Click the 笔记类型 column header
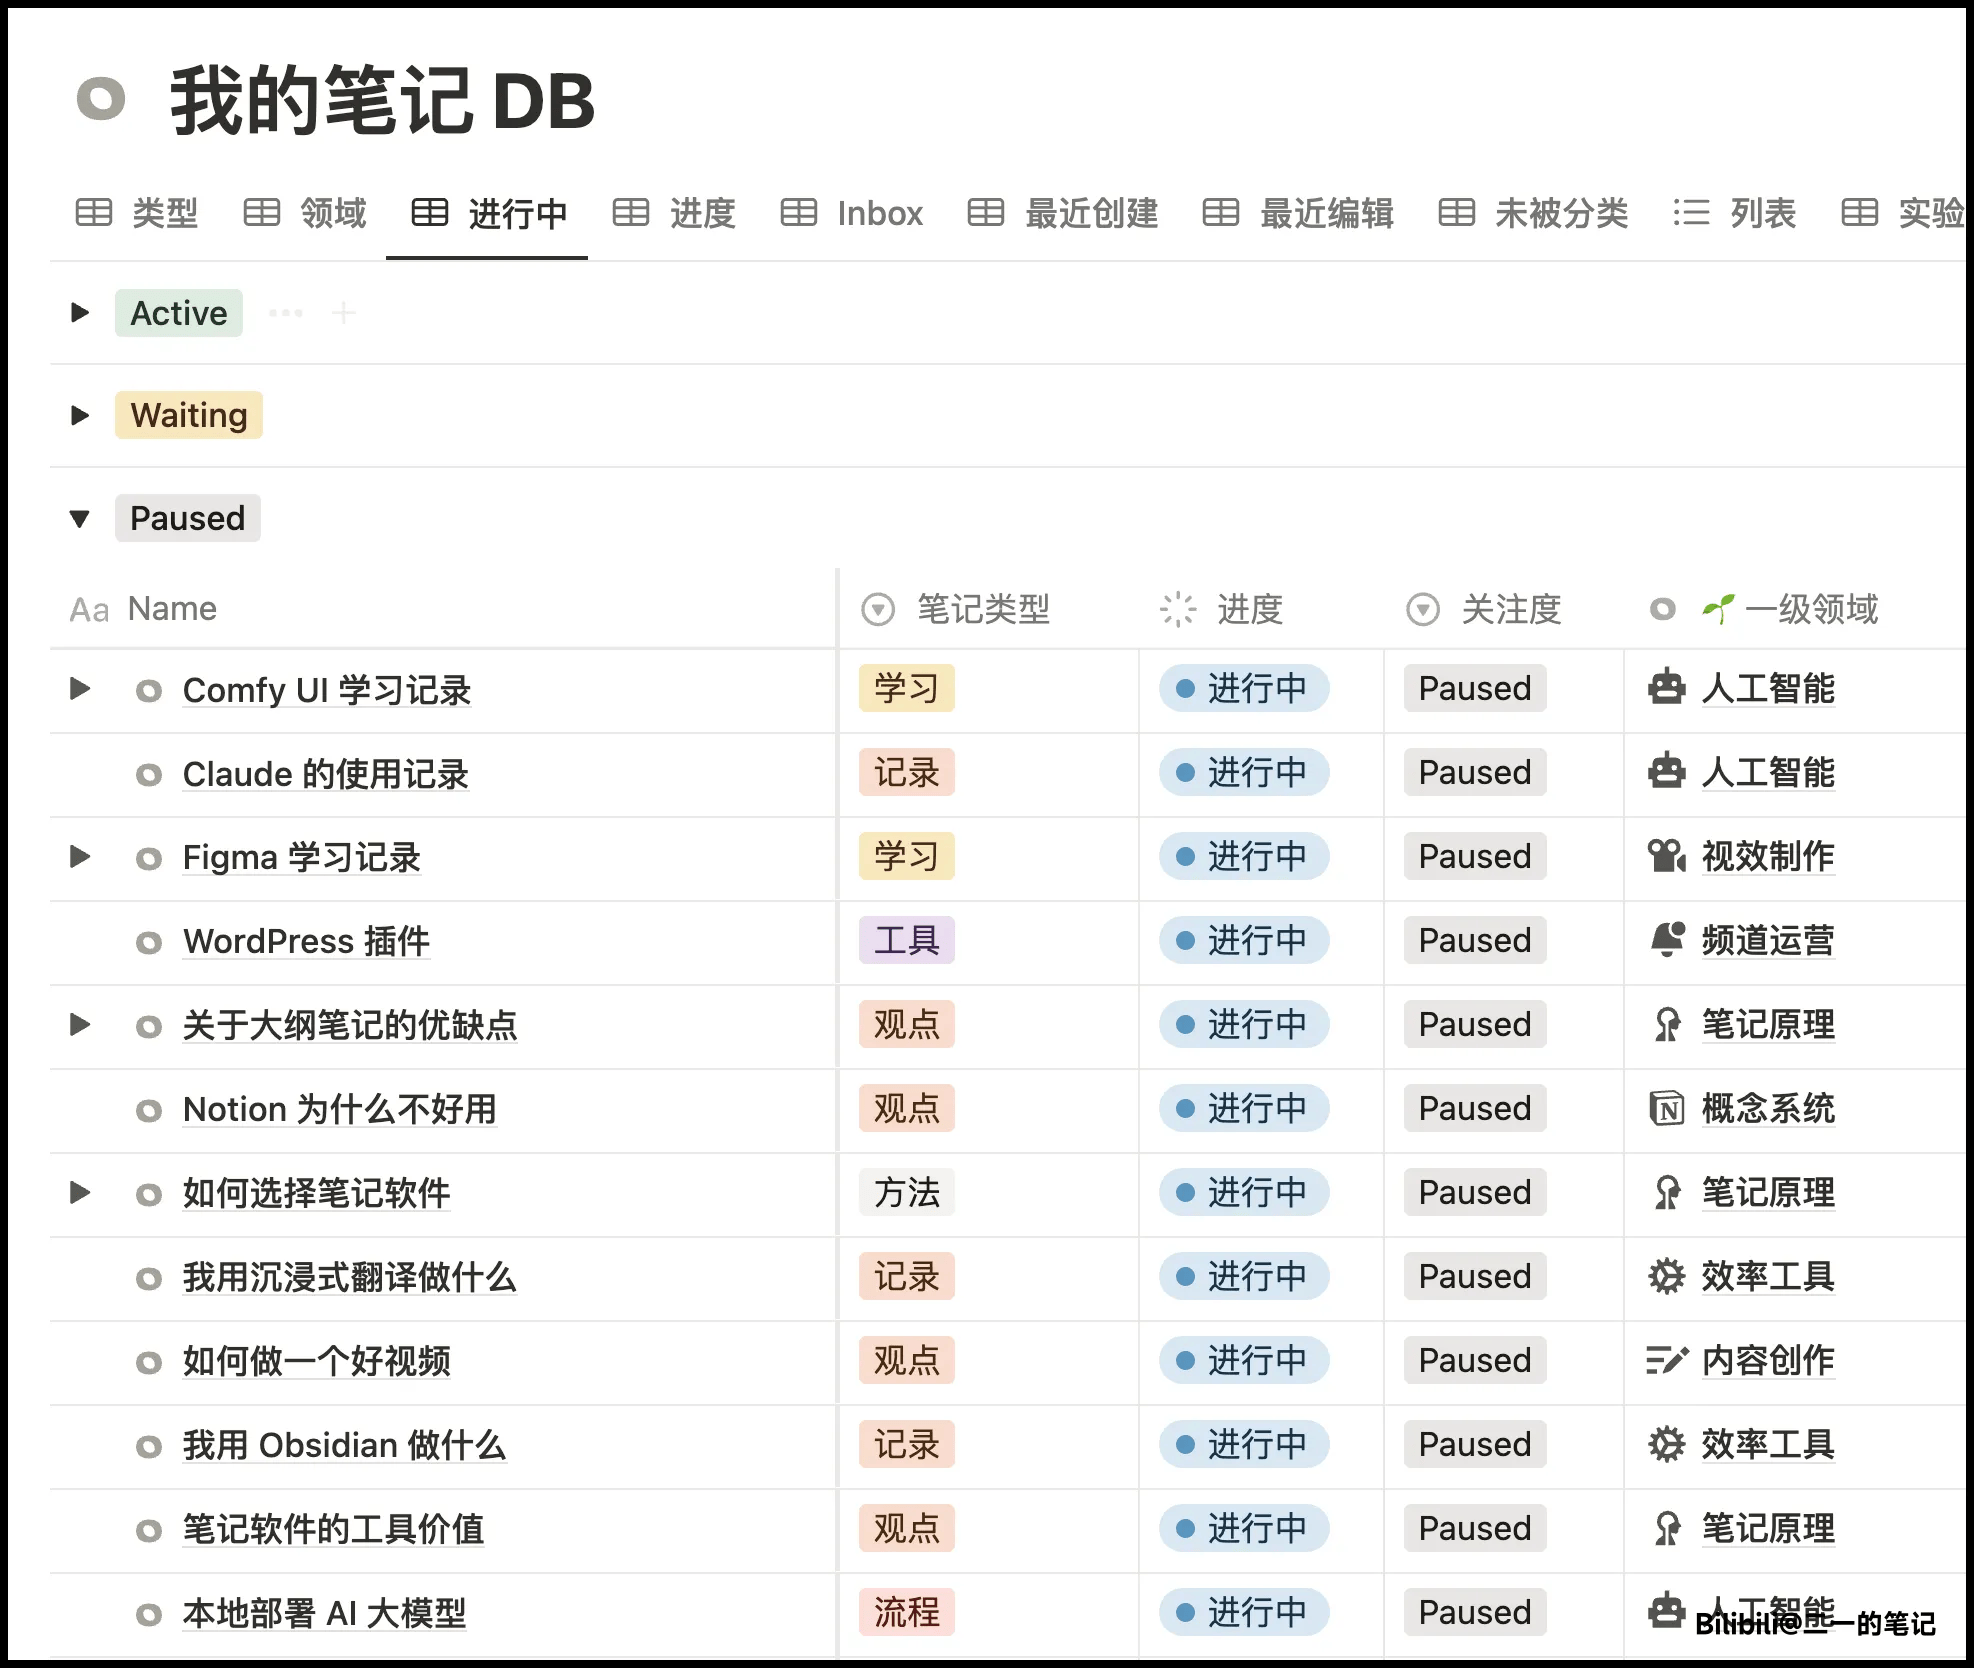The height and width of the screenshot is (1668, 1974). (x=988, y=609)
